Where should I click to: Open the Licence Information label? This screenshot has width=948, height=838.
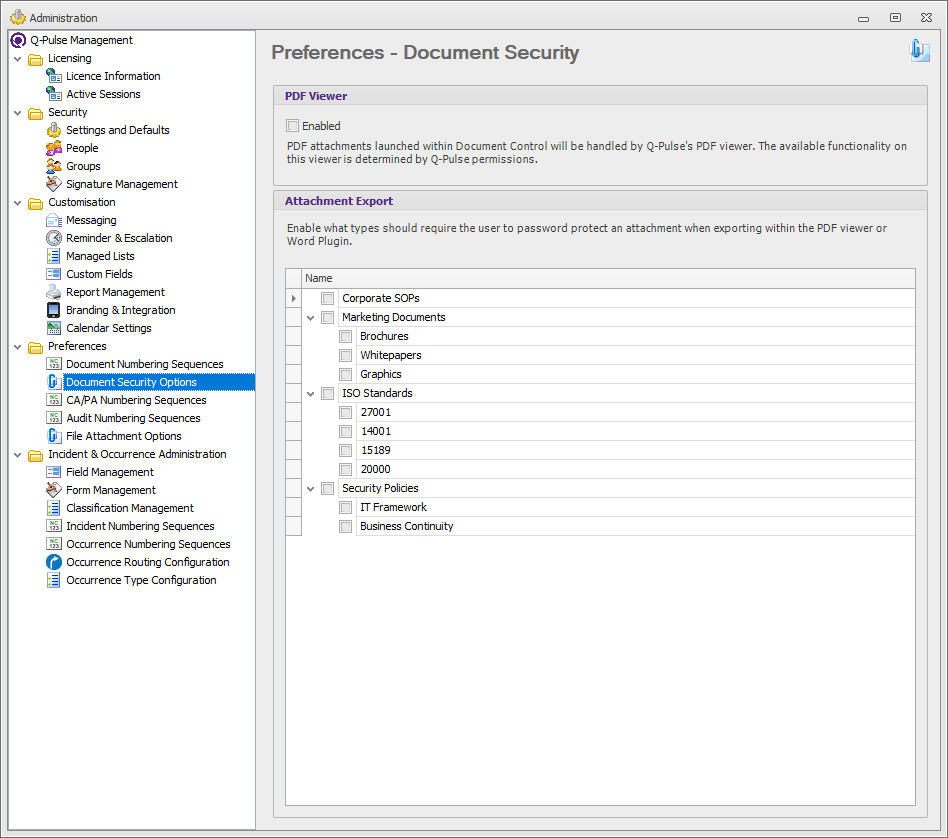[113, 76]
